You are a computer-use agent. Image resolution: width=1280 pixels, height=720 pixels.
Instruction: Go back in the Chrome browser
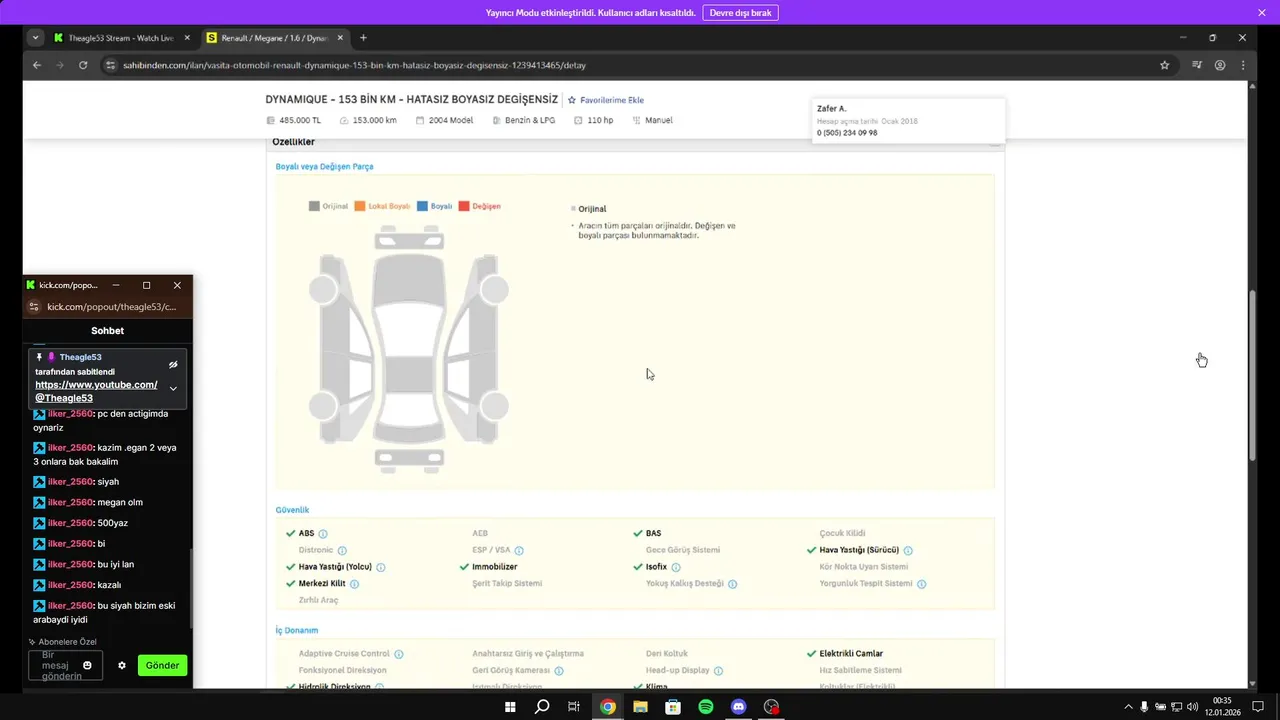[37, 65]
